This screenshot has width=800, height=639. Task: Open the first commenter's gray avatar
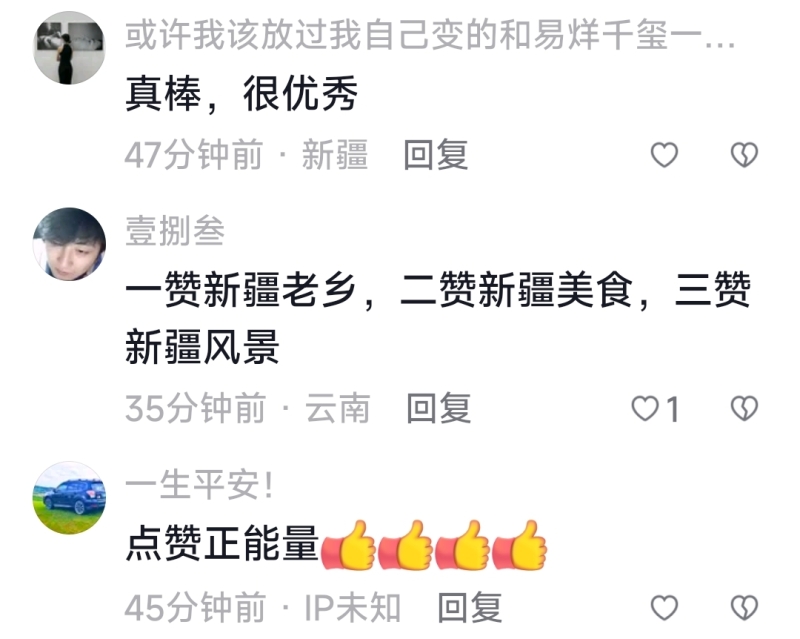pyautogui.click(x=69, y=47)
